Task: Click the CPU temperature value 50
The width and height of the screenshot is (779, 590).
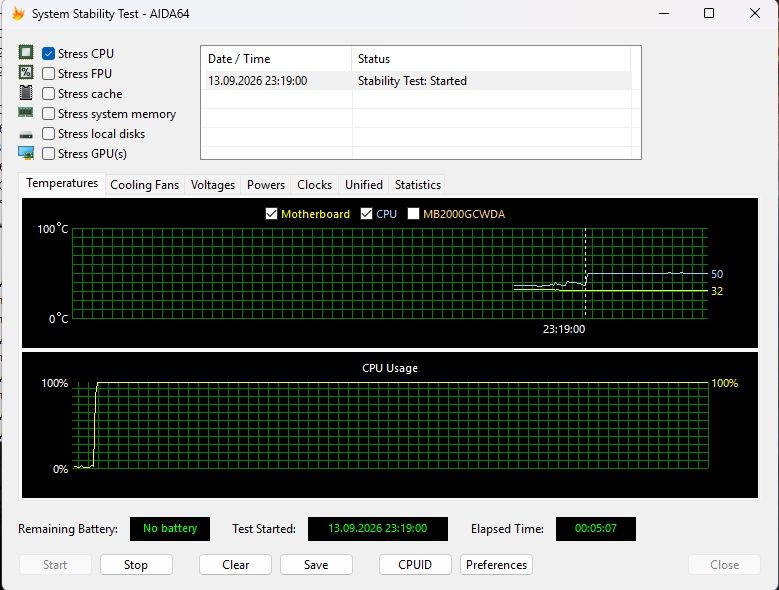Action: click(717, 274)
